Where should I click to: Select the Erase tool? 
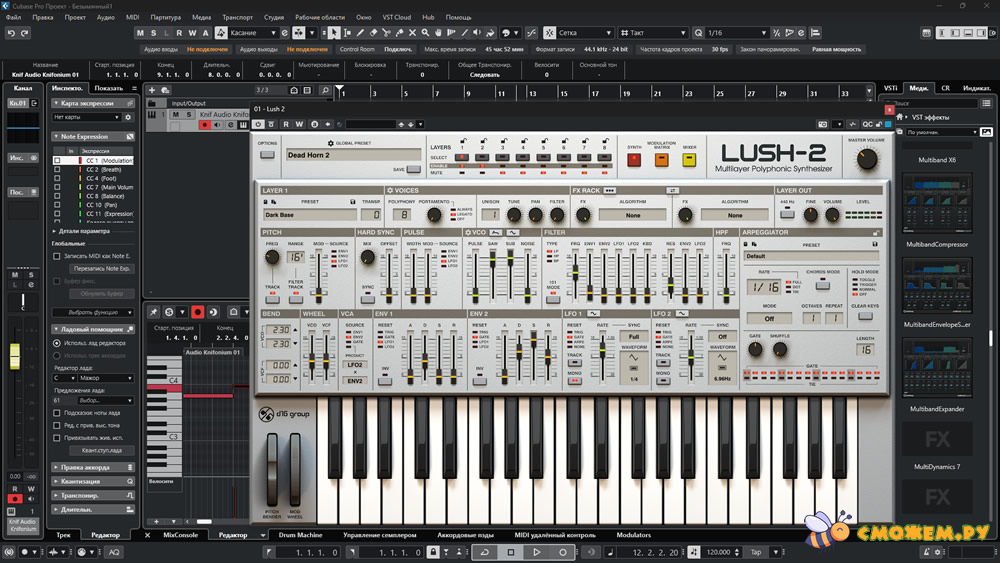point(374,33)
